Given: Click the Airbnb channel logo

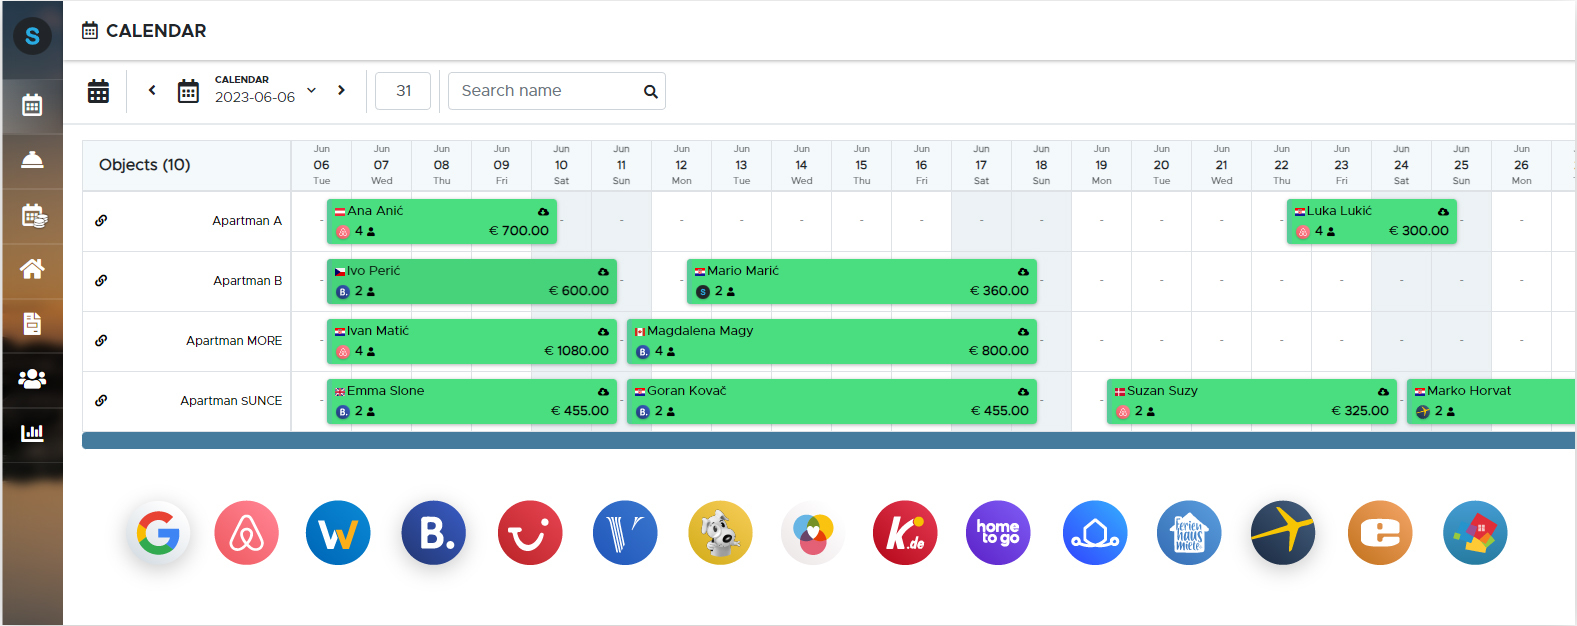Looking at the screenshot, I should 246,533.
